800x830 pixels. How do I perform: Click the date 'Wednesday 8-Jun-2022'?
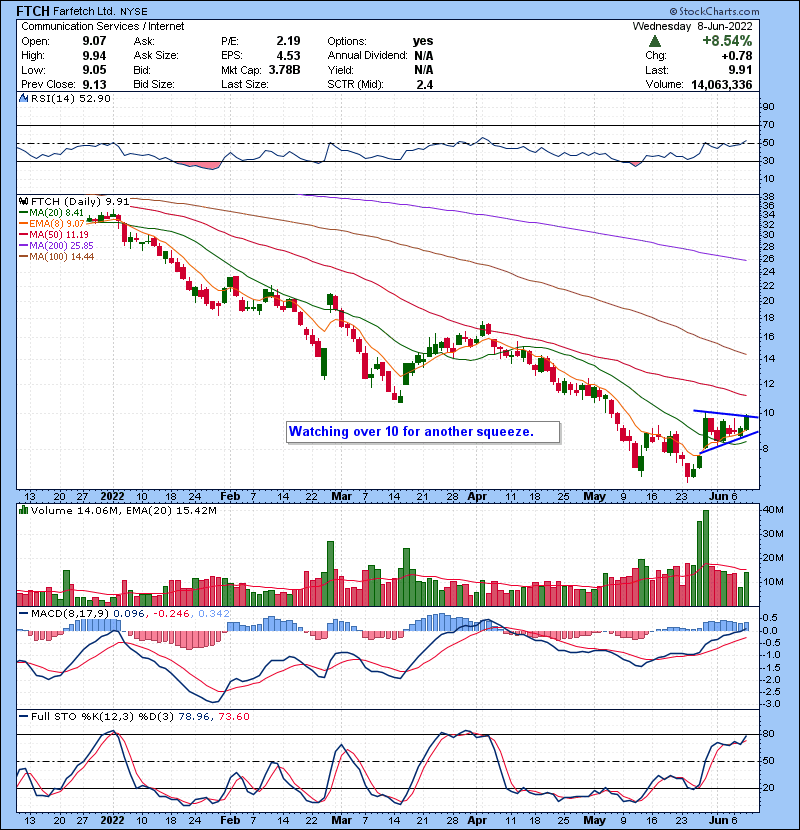[693, 26]
